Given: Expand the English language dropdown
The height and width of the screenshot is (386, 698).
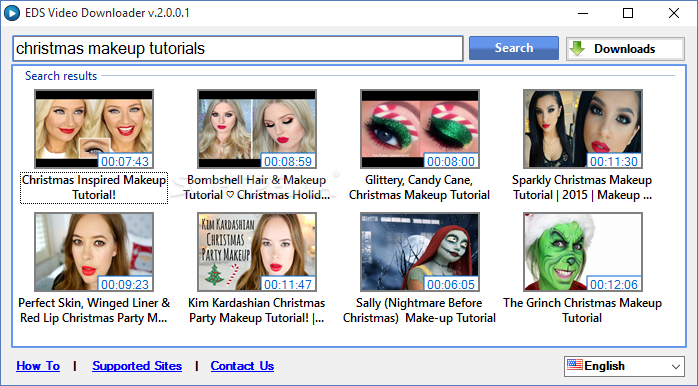Looking at the screenshot, I should coord(624,366).
